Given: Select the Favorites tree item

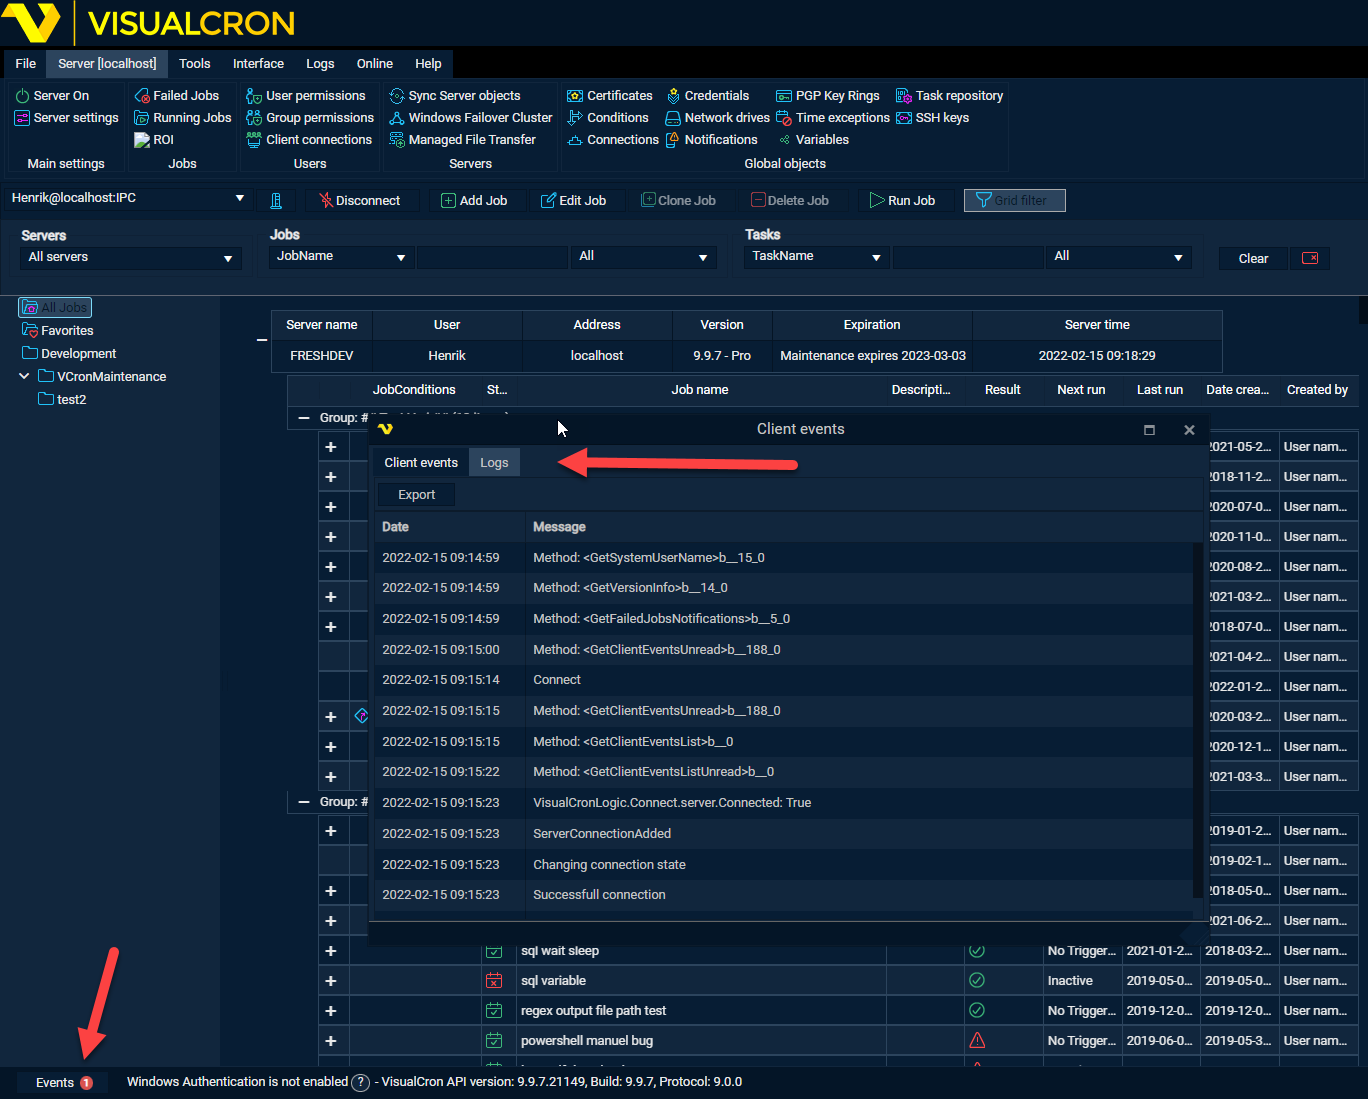Looking at the screenshot, I should (67, 331).
